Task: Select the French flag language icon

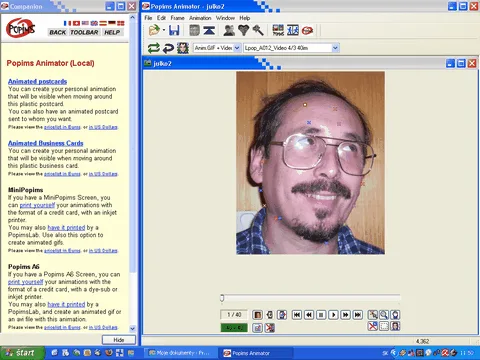Action: (x=67, y=23)
